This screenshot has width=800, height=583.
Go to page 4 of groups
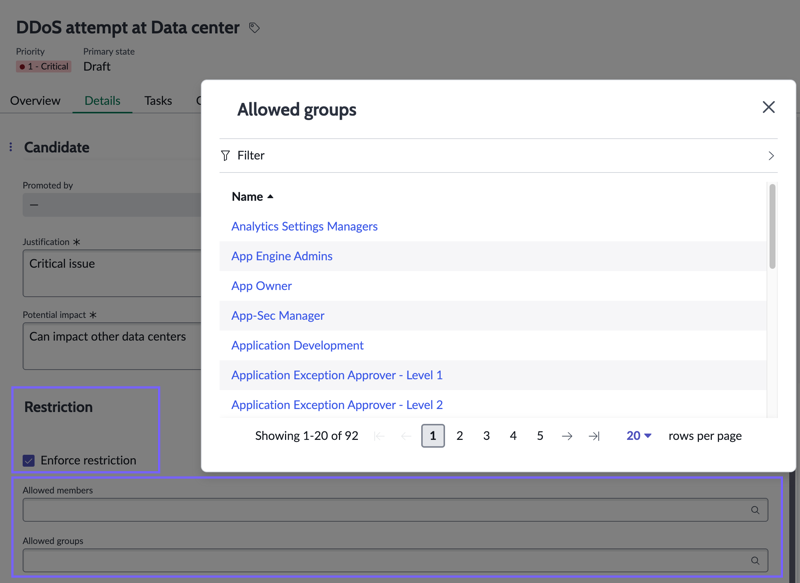(513, 436)
